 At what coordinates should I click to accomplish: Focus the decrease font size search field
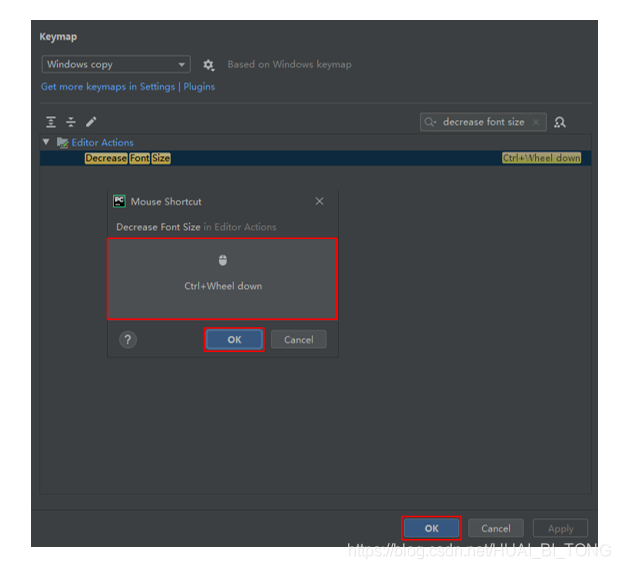point(483,122)
